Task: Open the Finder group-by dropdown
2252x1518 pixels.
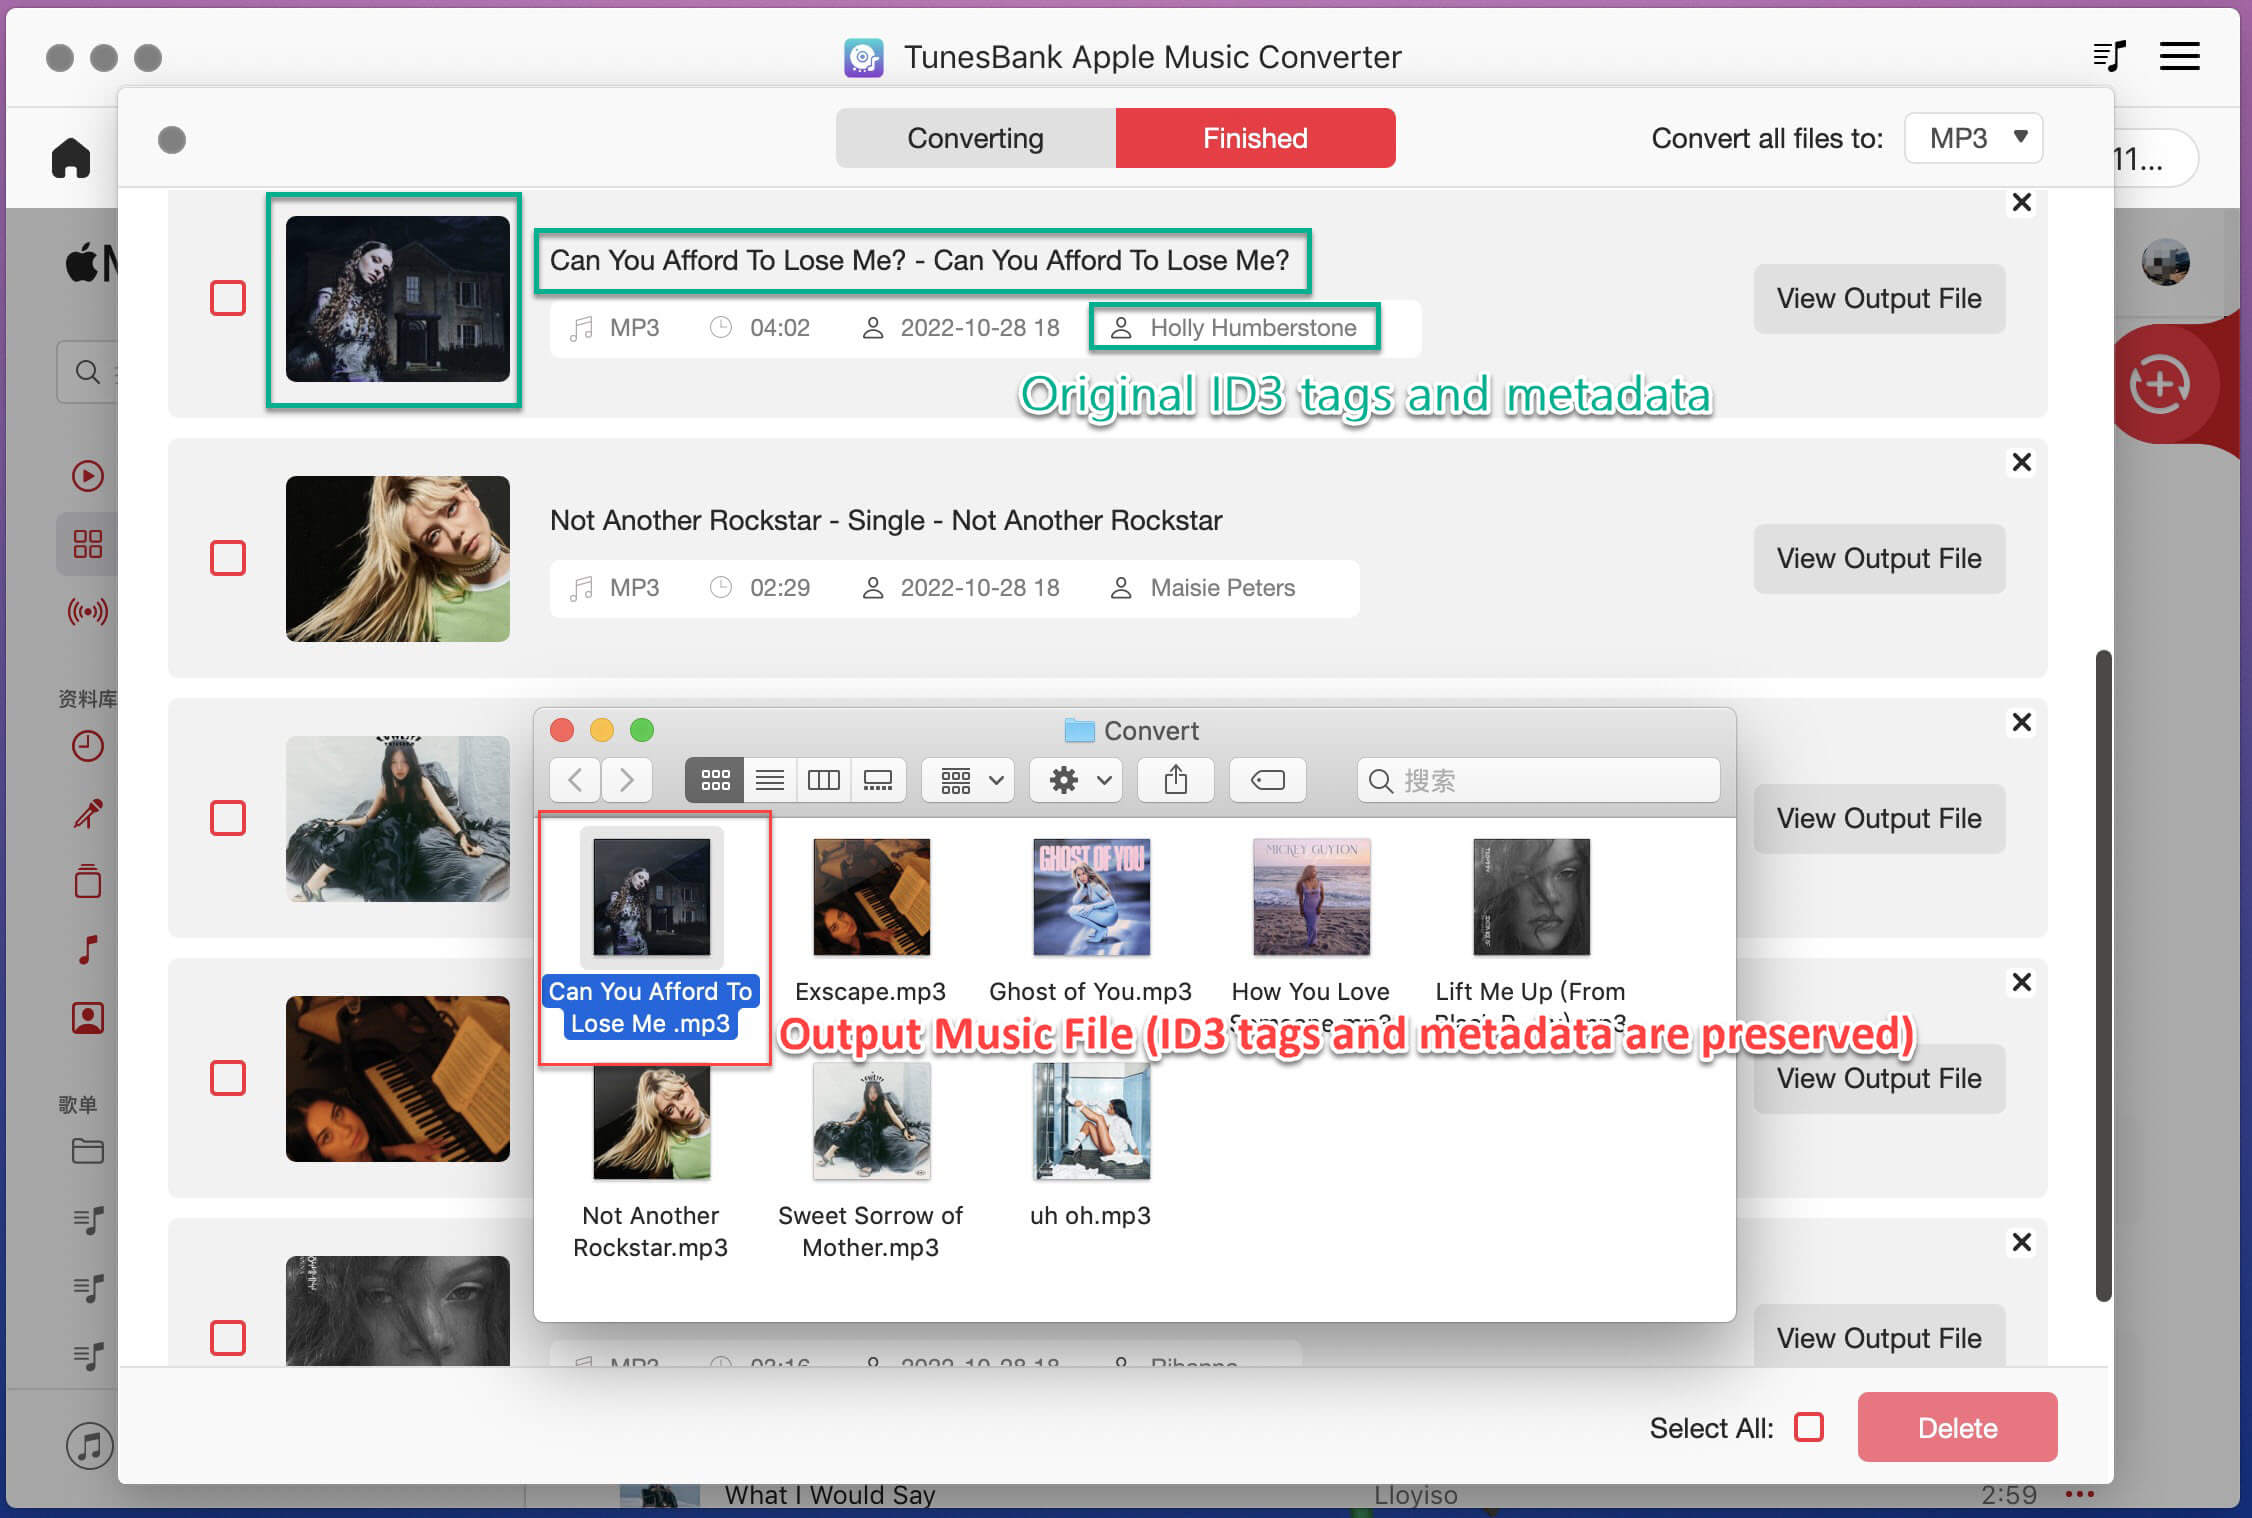Action: click(969, 780)
